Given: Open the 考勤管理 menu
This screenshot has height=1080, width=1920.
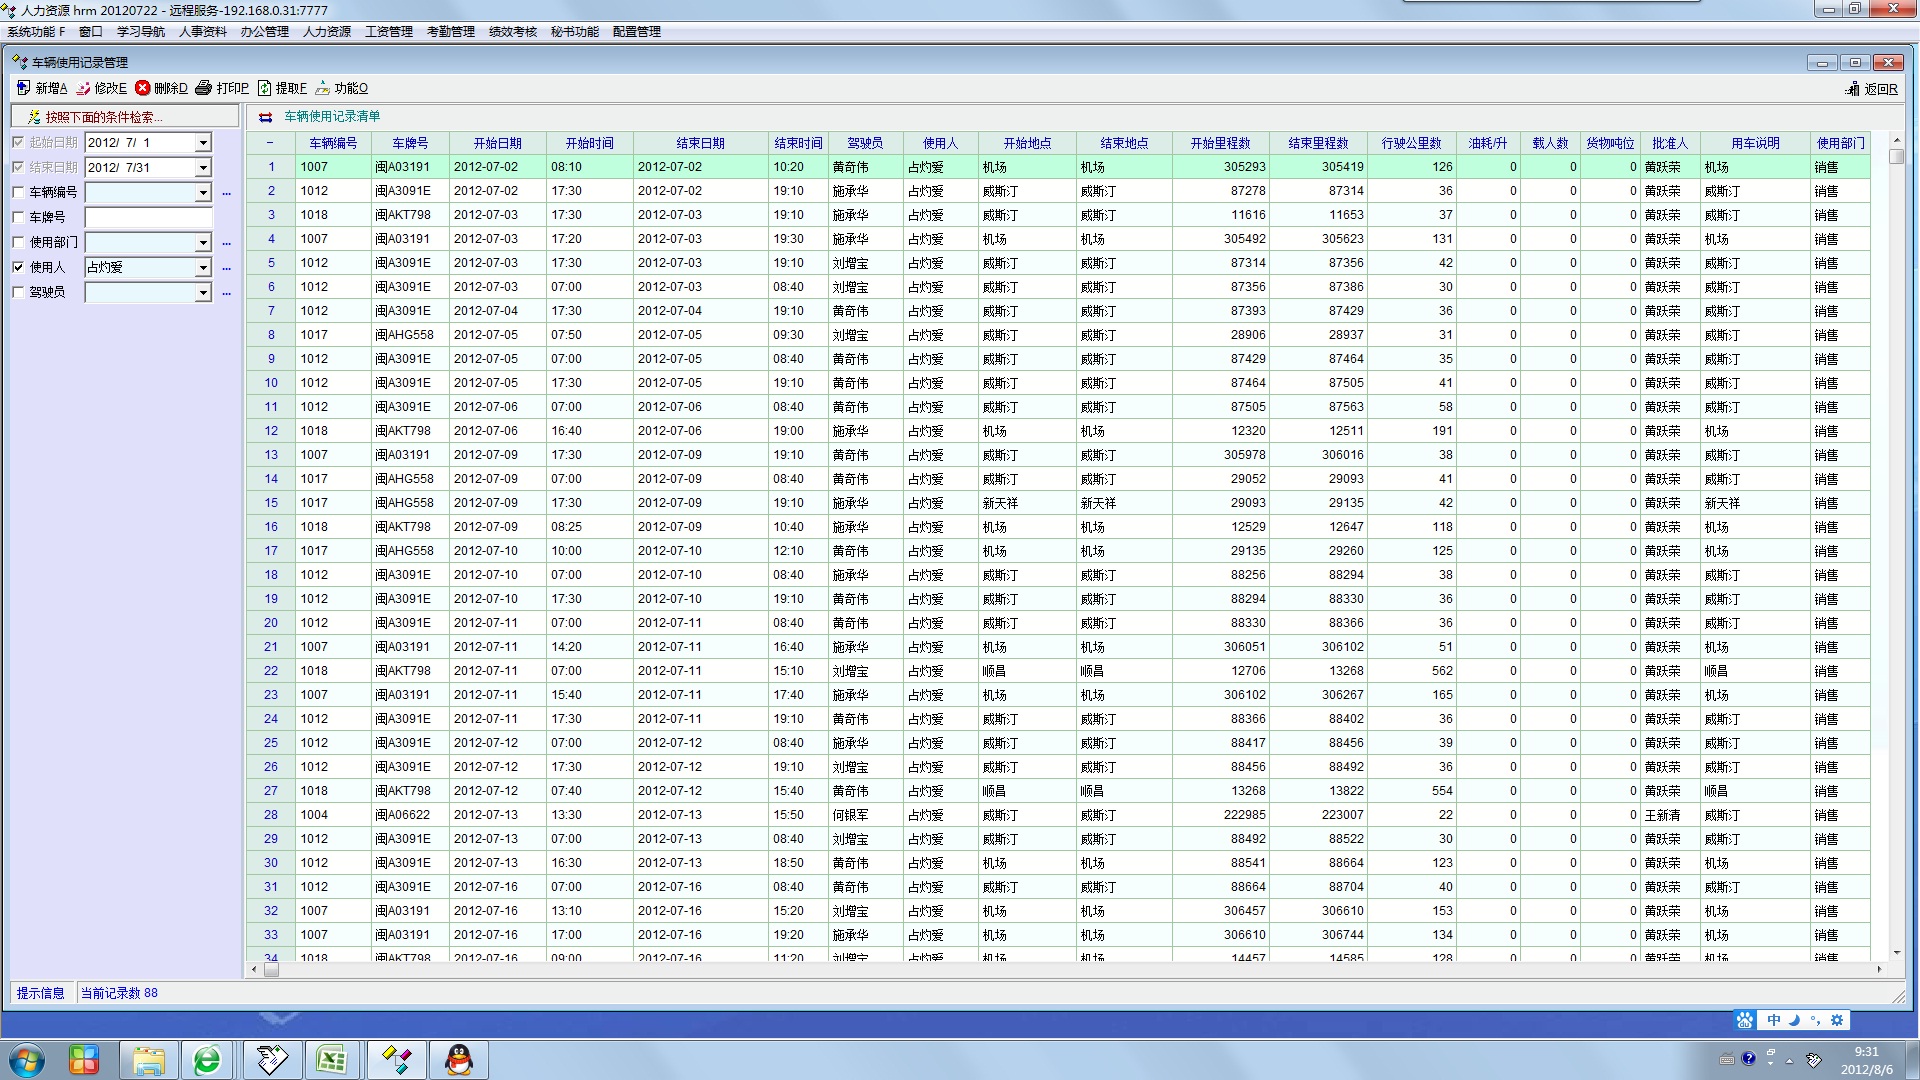Looking at the screenshot, I should [x=450, y=32].
